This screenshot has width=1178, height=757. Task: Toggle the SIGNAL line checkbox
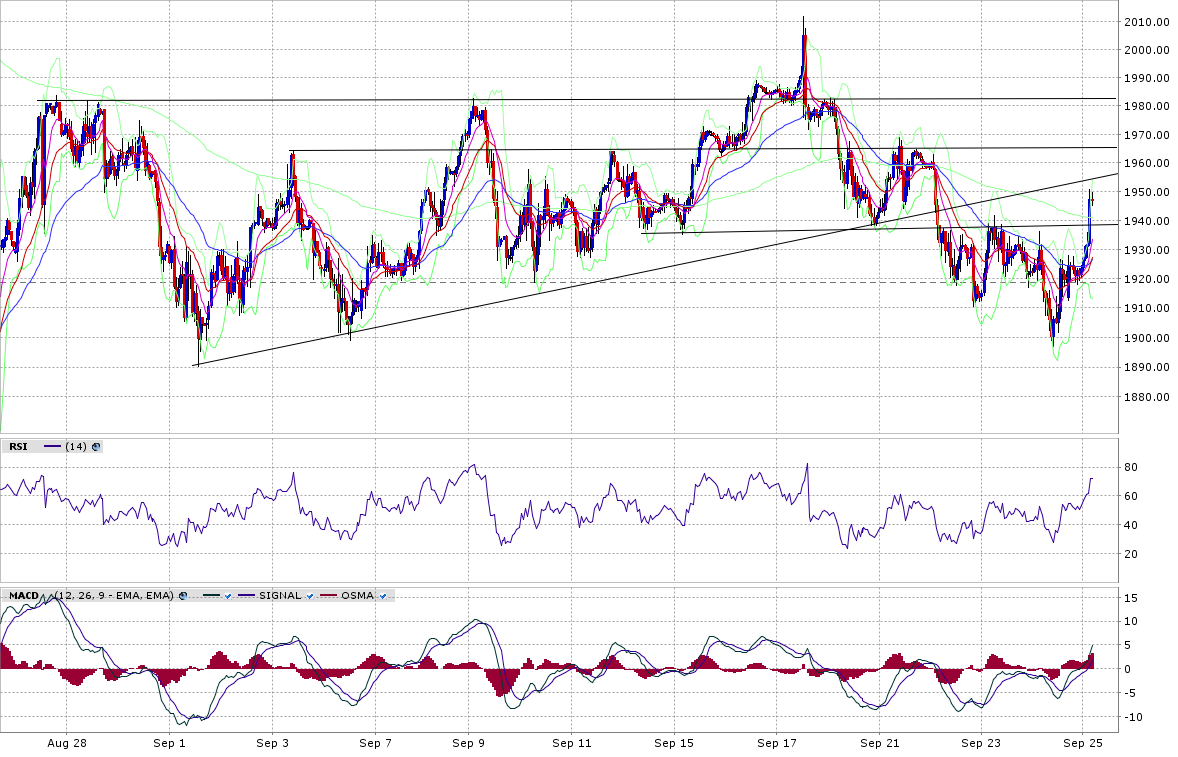(x=310, y=596)
